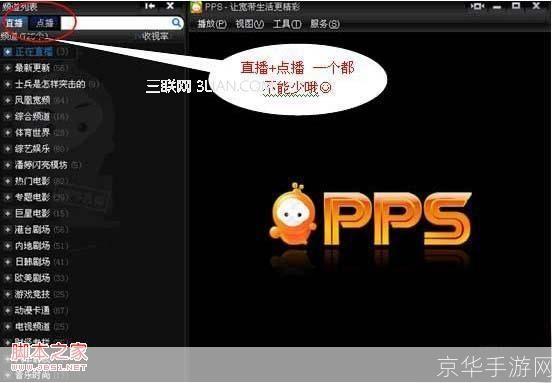Expand the 士兵是怎样突击的 category
This screenshot has width=552, height=383.
click(7, 84)
